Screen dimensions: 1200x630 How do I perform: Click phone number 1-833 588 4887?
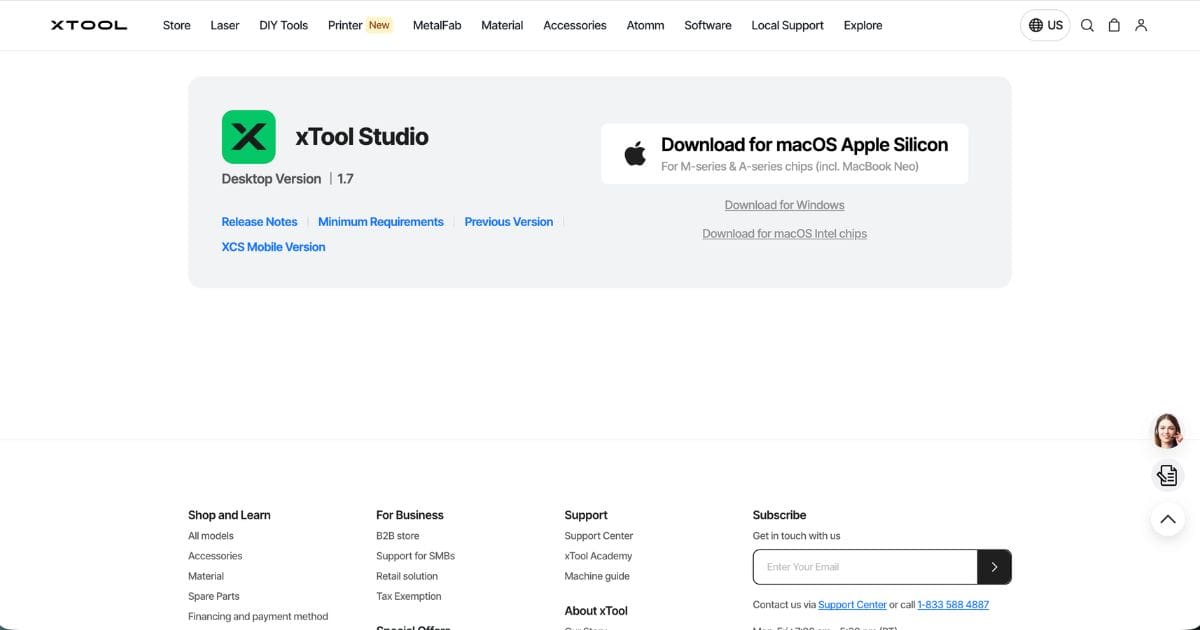[953, 605]
